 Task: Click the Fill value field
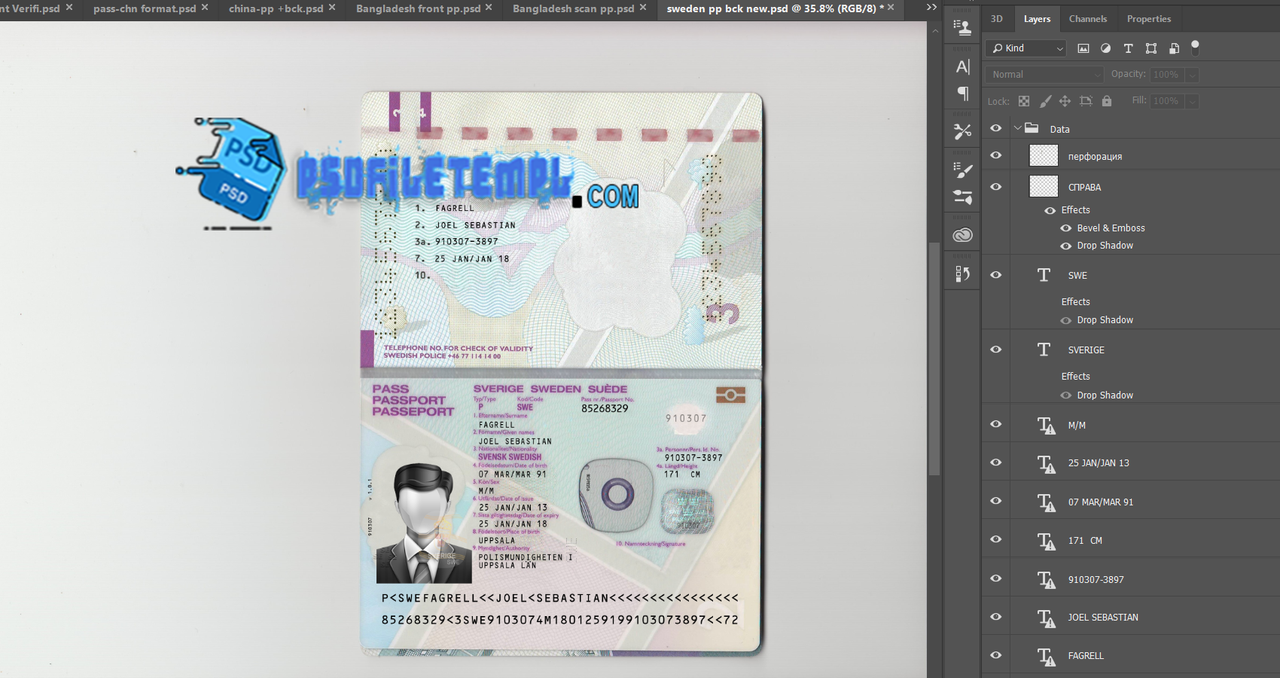pos(1167,101)
